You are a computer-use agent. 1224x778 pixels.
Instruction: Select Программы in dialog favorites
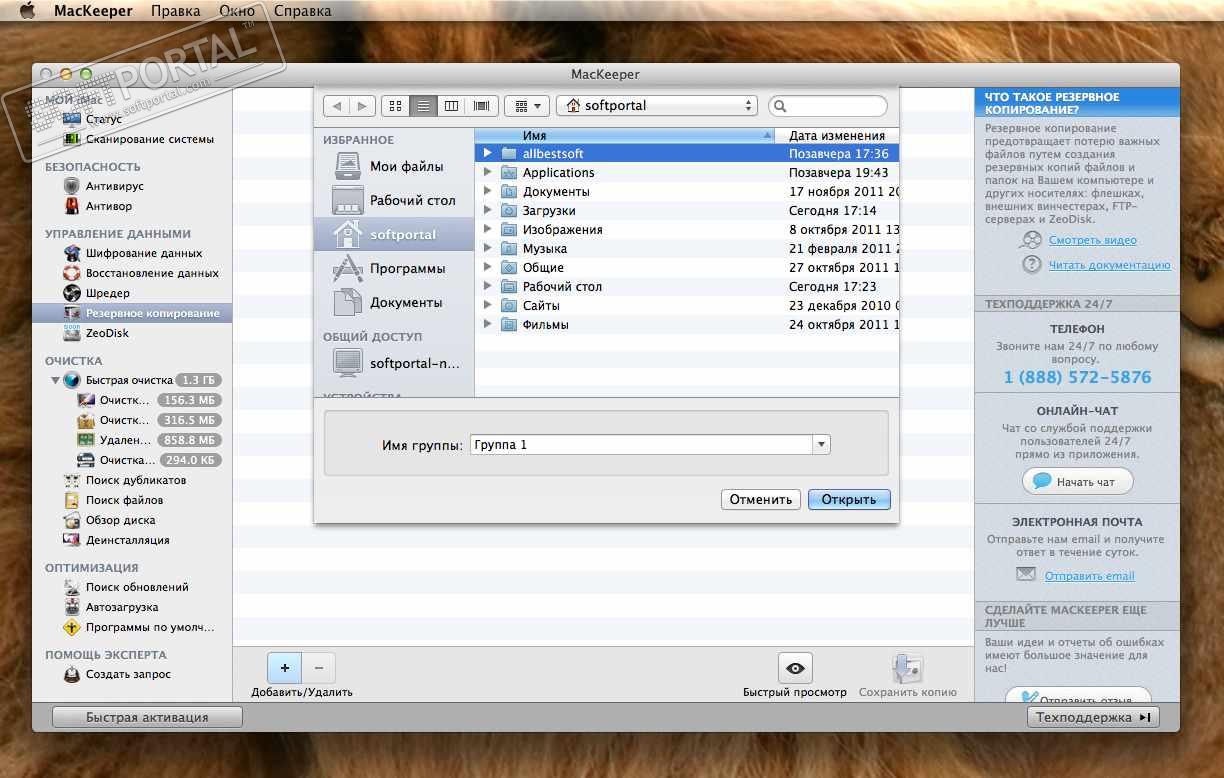[x=394, y=268]
